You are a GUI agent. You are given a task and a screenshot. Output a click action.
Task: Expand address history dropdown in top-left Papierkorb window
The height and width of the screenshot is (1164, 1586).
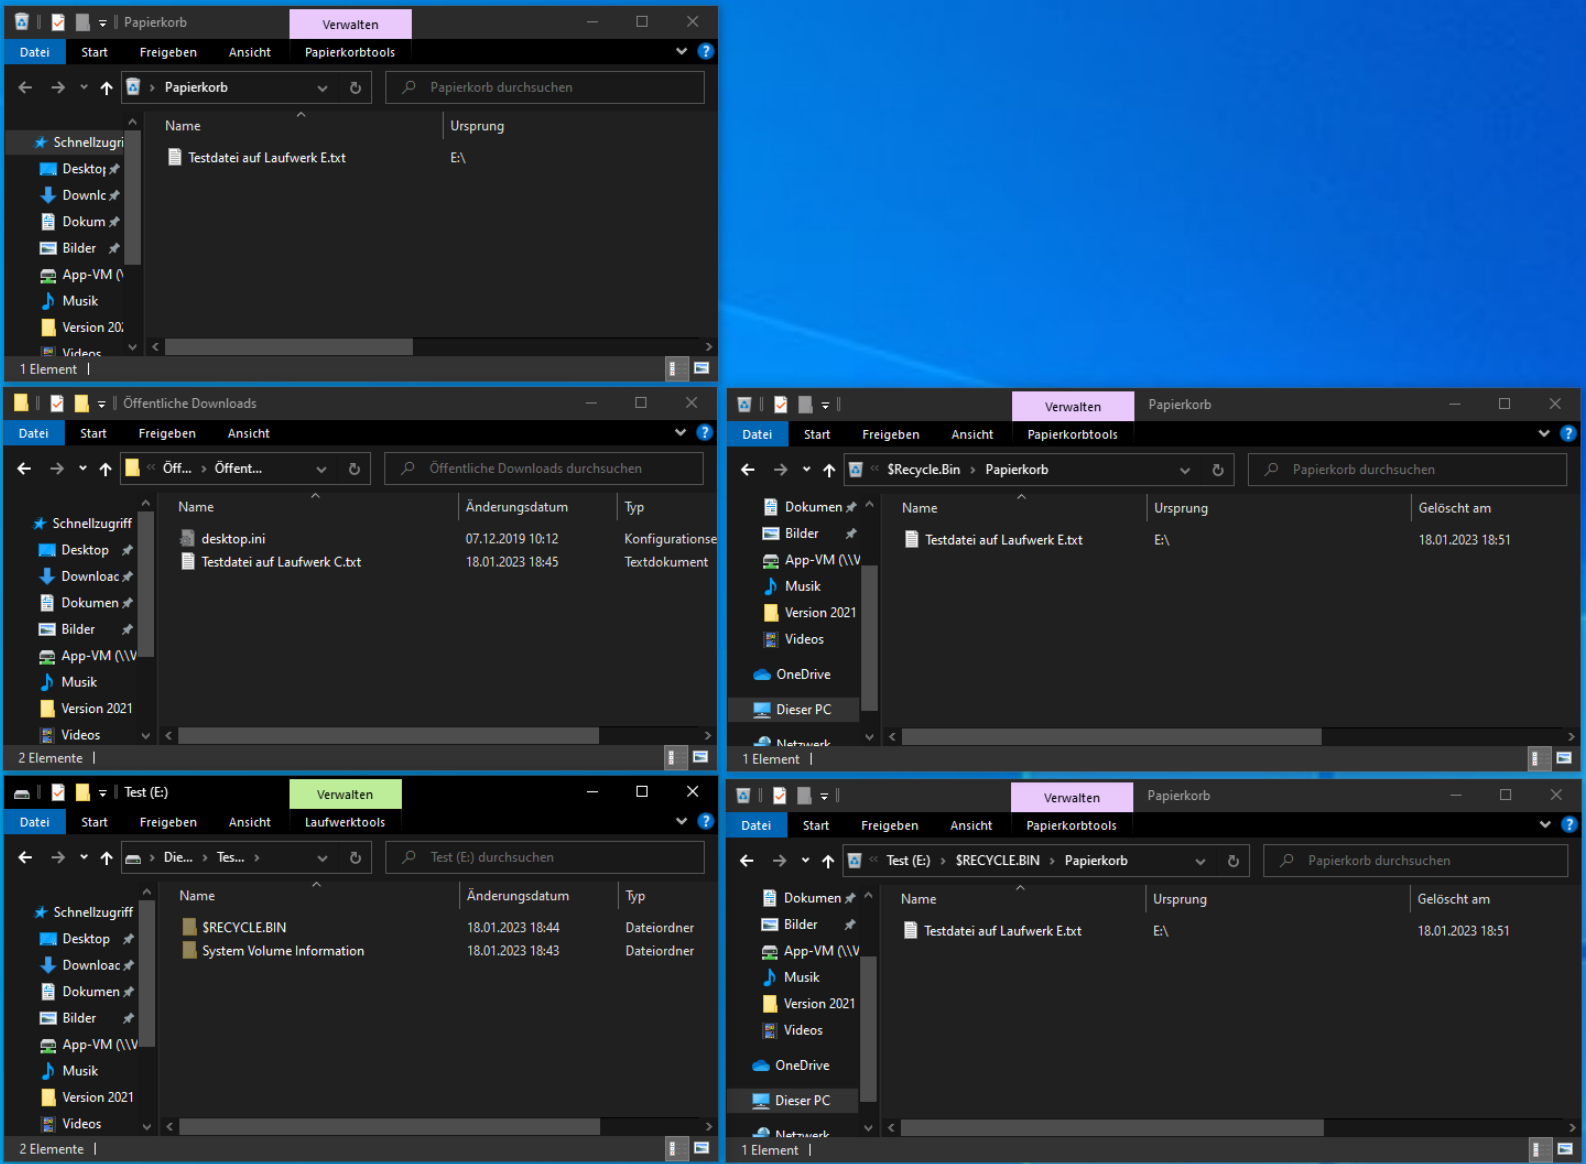[x=322, y=88]
